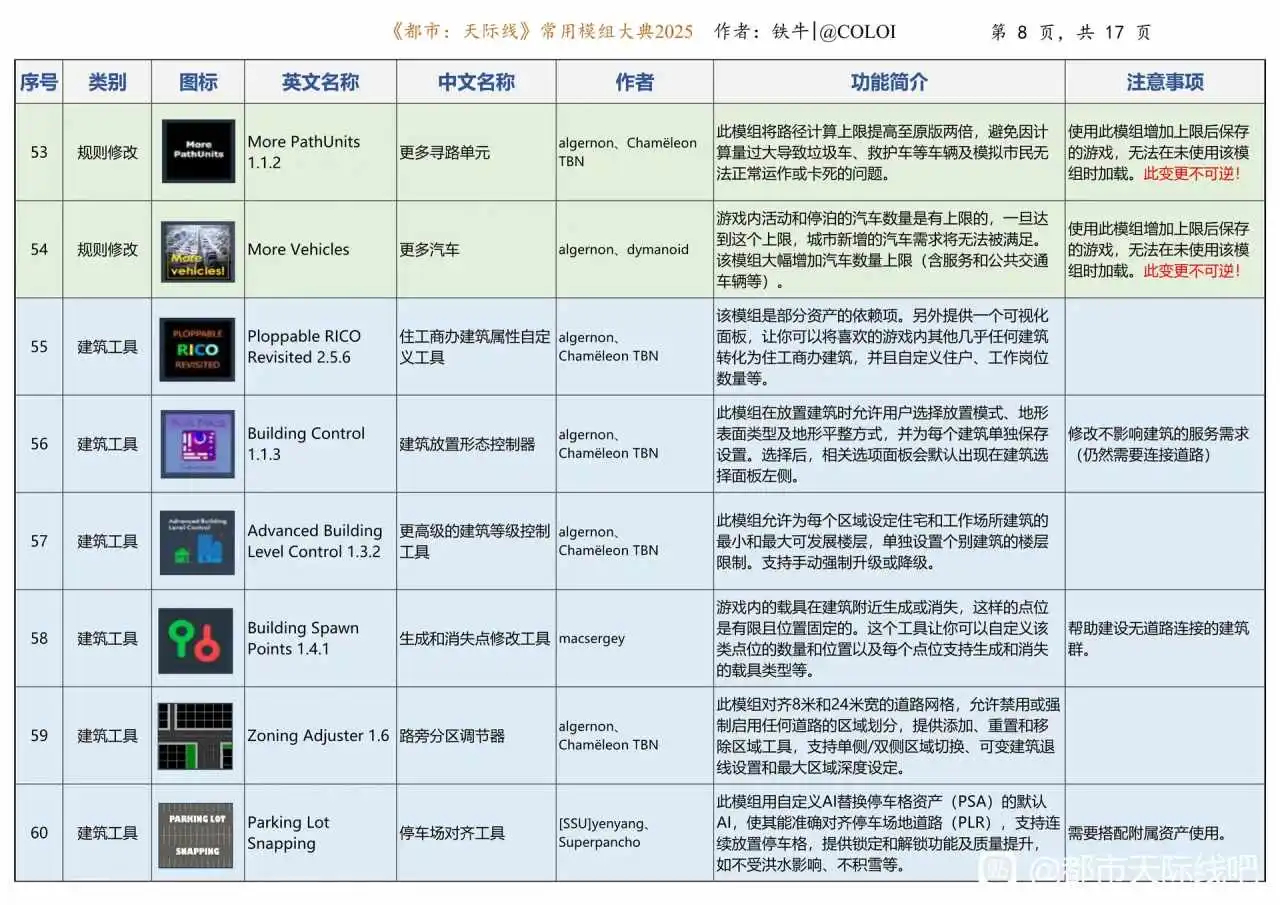The height and width of the screenshot is (905, 1280).
Task: Click the More PathUnits mod icon
Action: coord(198,152)
